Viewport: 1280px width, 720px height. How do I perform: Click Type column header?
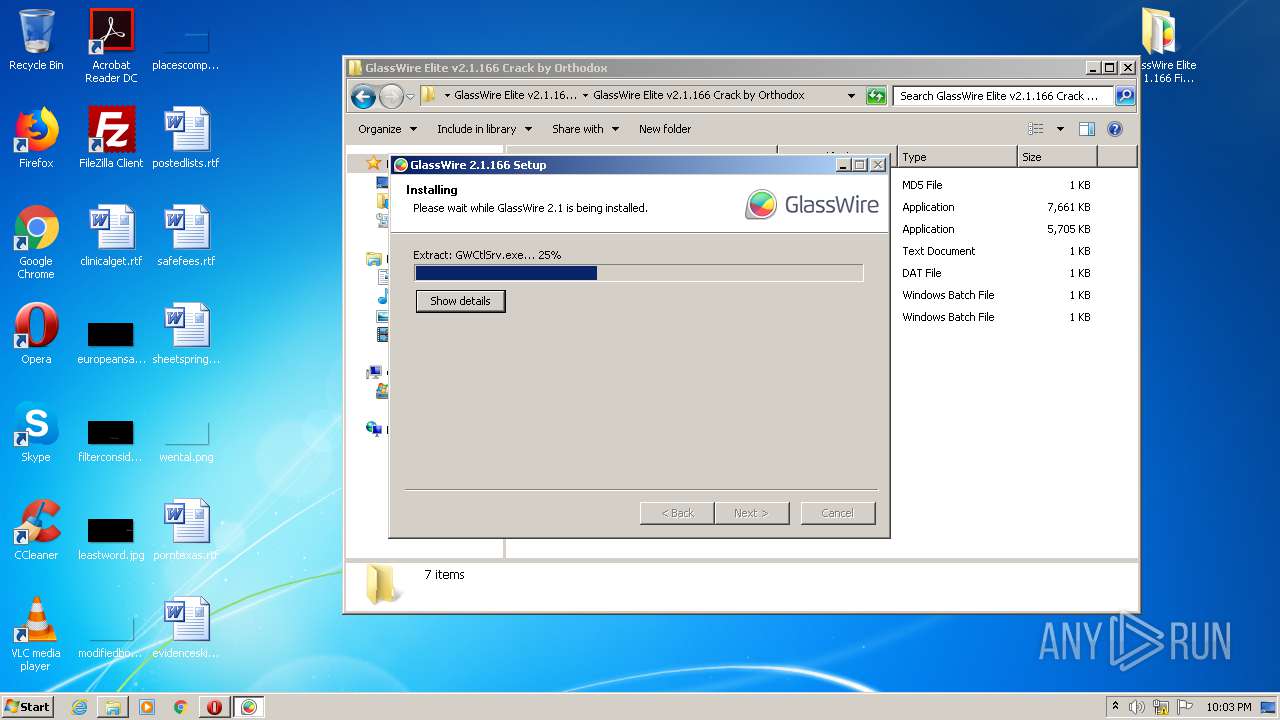coord(957,157)
